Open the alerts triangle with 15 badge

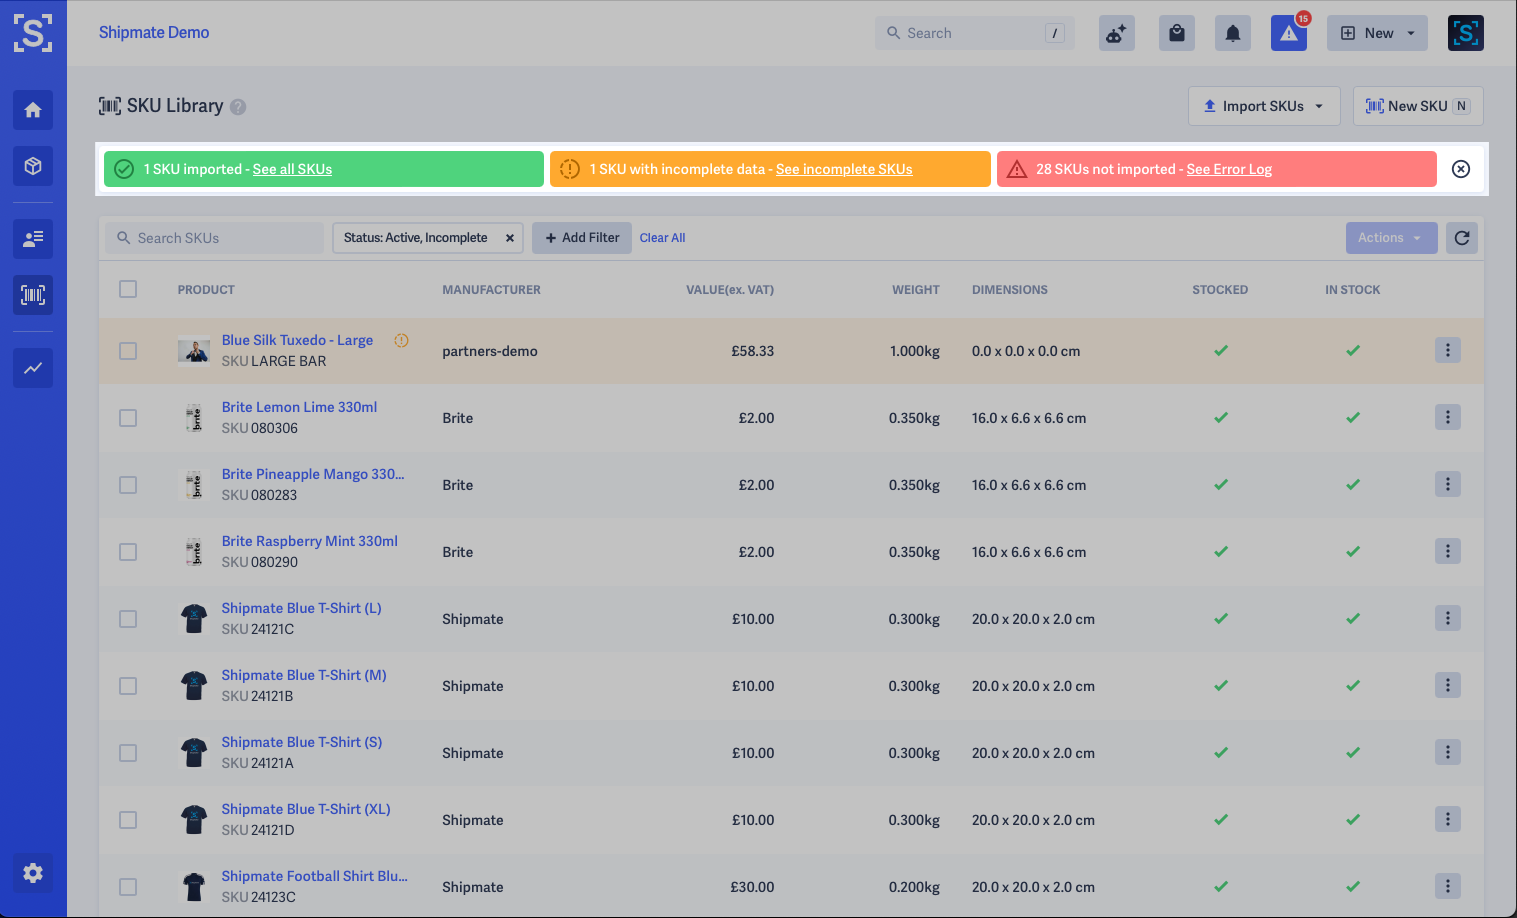(1289, 33)
